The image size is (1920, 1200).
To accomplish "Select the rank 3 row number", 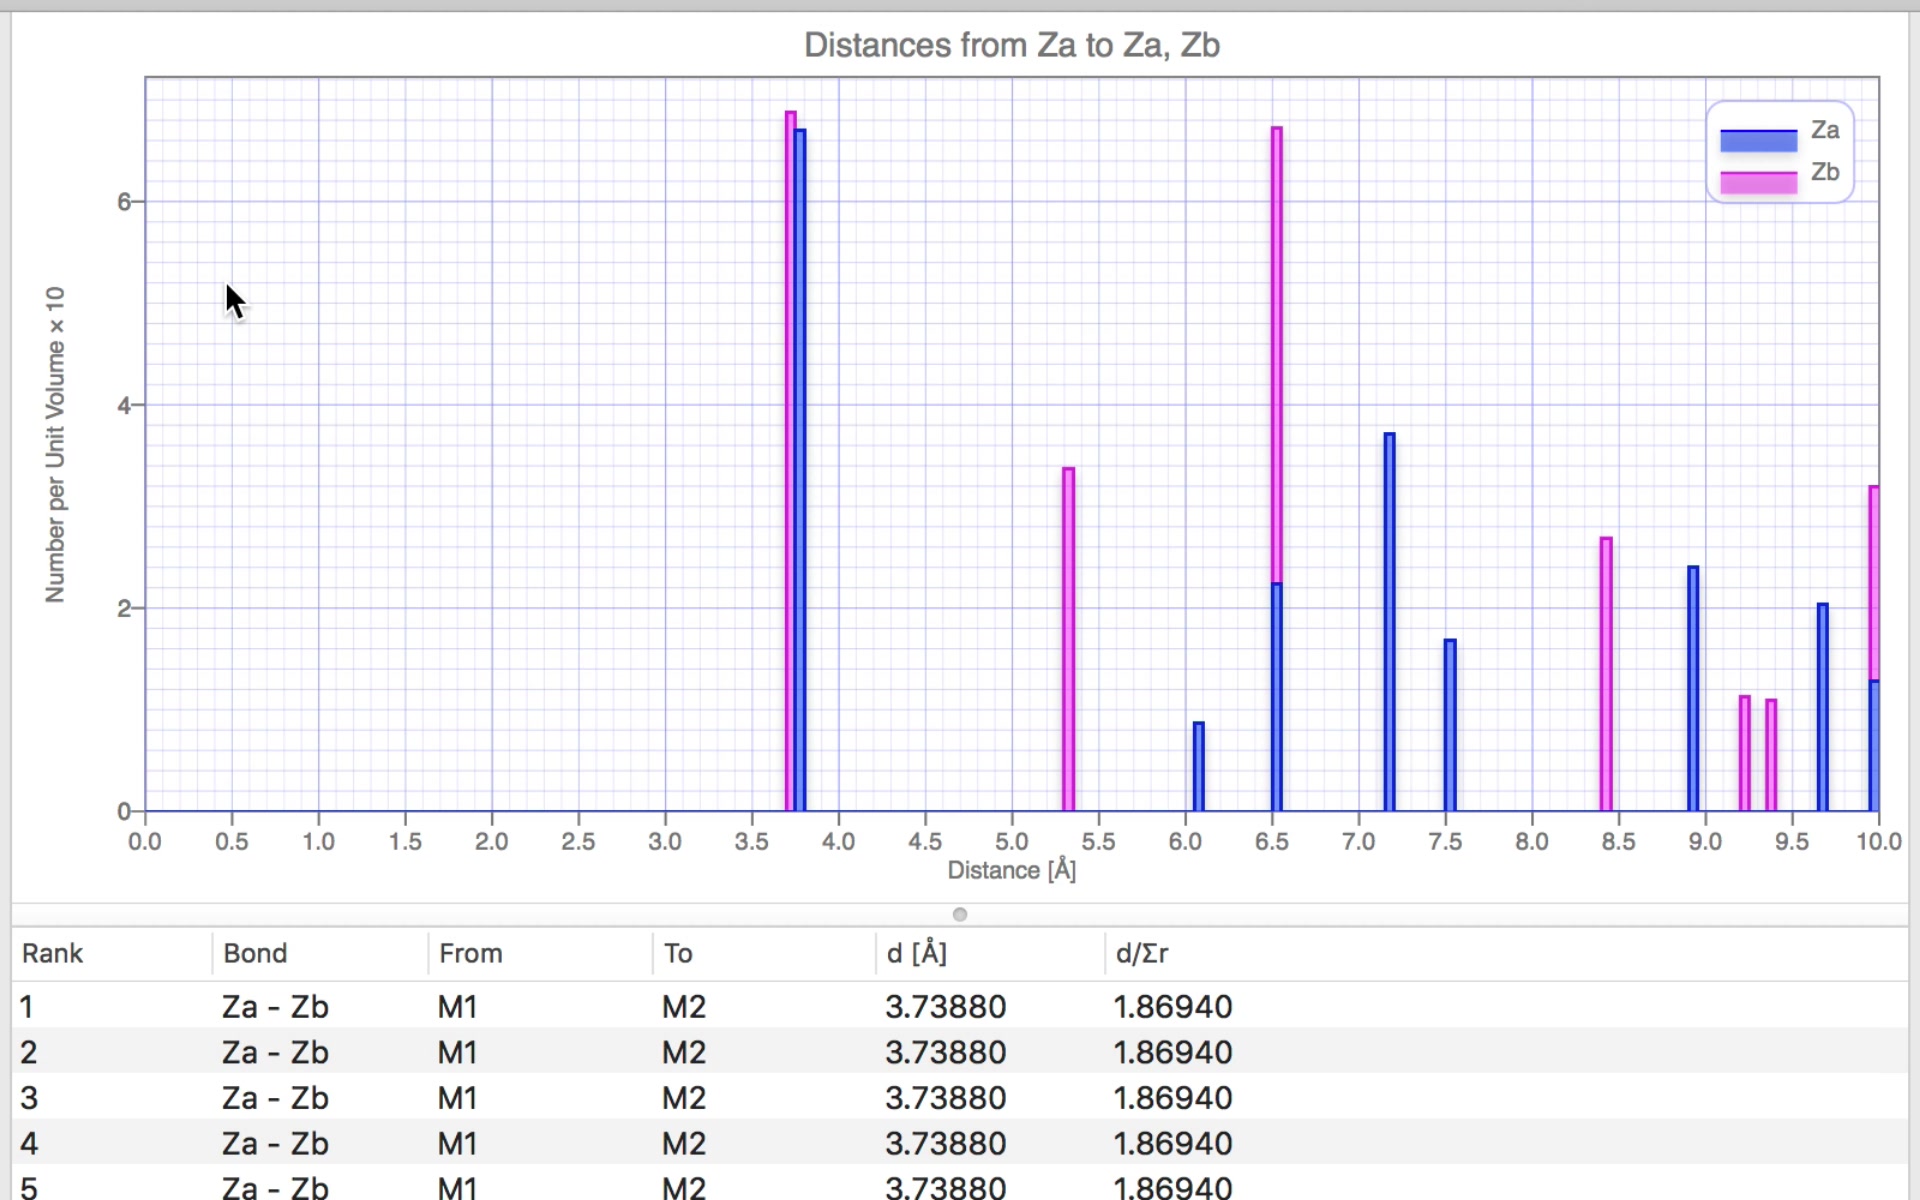I will (x=29, y=1097).
